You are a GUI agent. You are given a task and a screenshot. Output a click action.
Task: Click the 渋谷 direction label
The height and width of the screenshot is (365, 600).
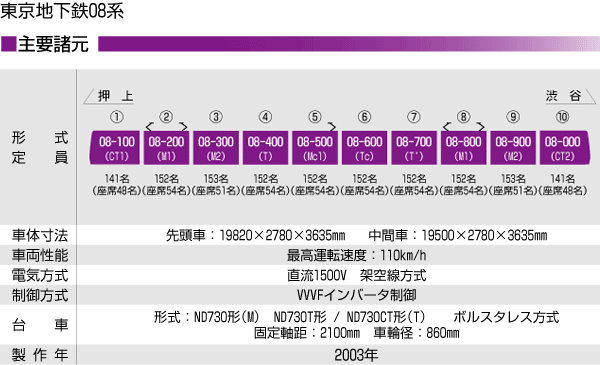coord(564,96)
